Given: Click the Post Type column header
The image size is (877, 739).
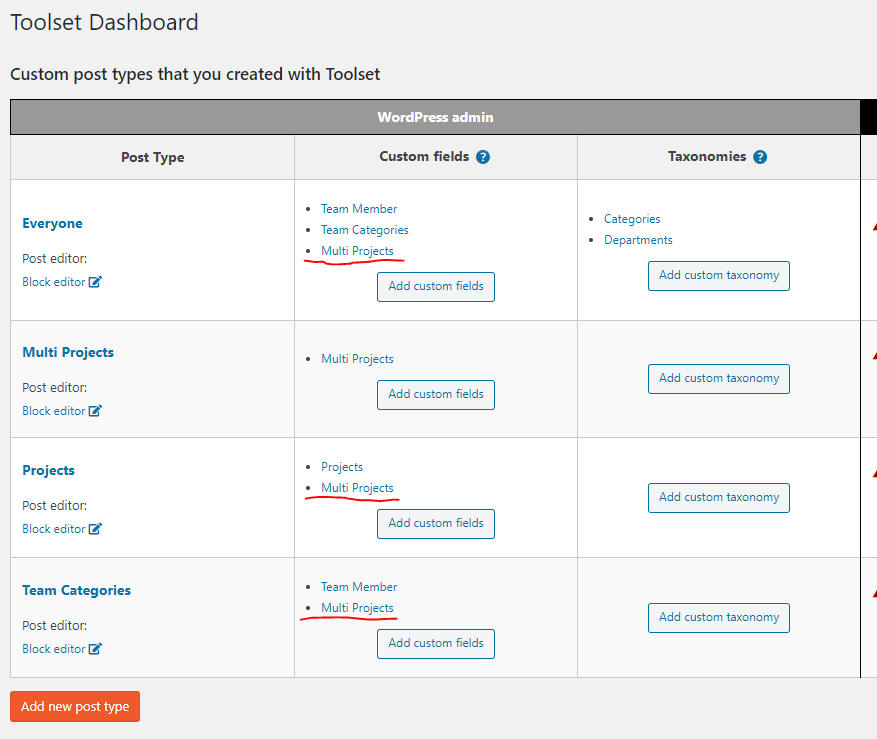Looking at the screenshot, I should point(153,158).
